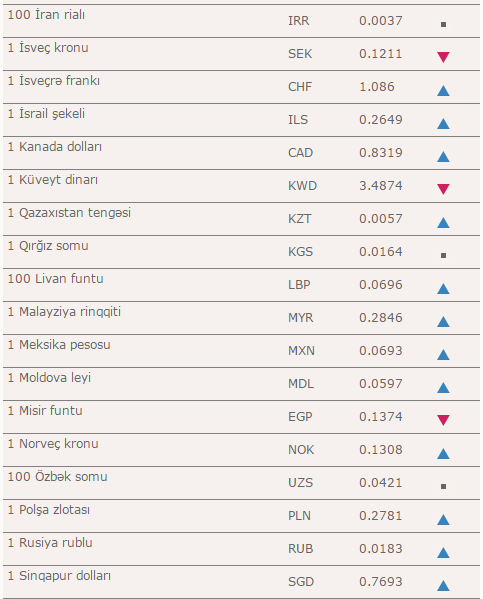Click the blue up arrow for CAD

(443, 157)
